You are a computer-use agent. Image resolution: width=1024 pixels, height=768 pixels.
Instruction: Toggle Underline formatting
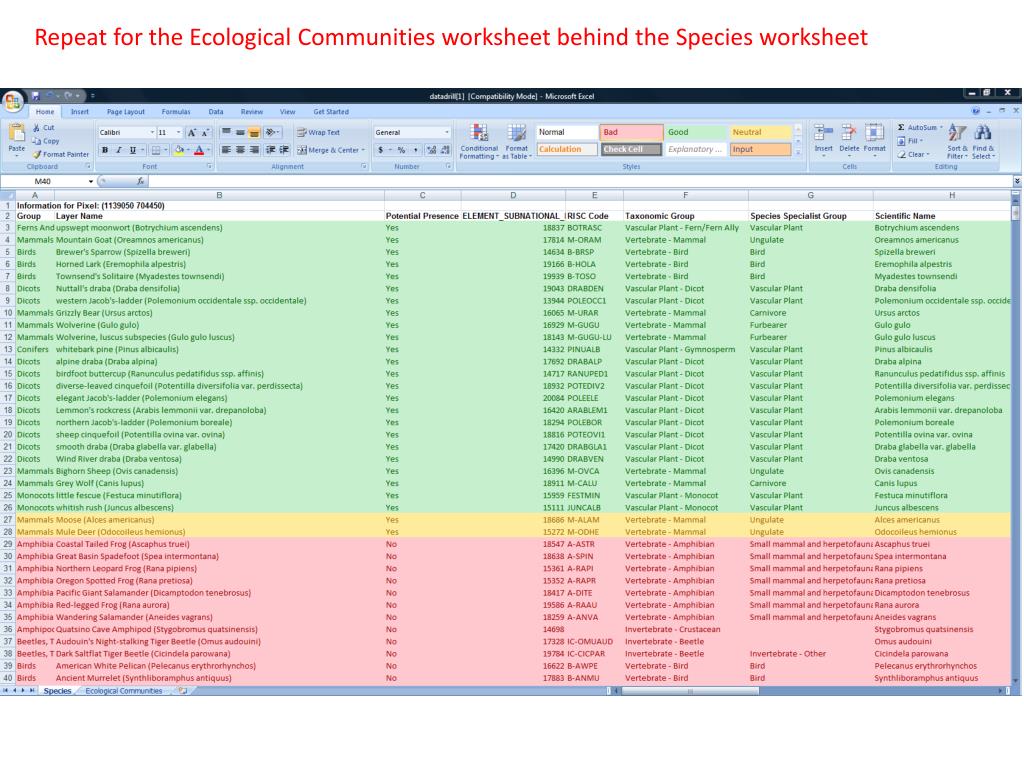point(133,150)
